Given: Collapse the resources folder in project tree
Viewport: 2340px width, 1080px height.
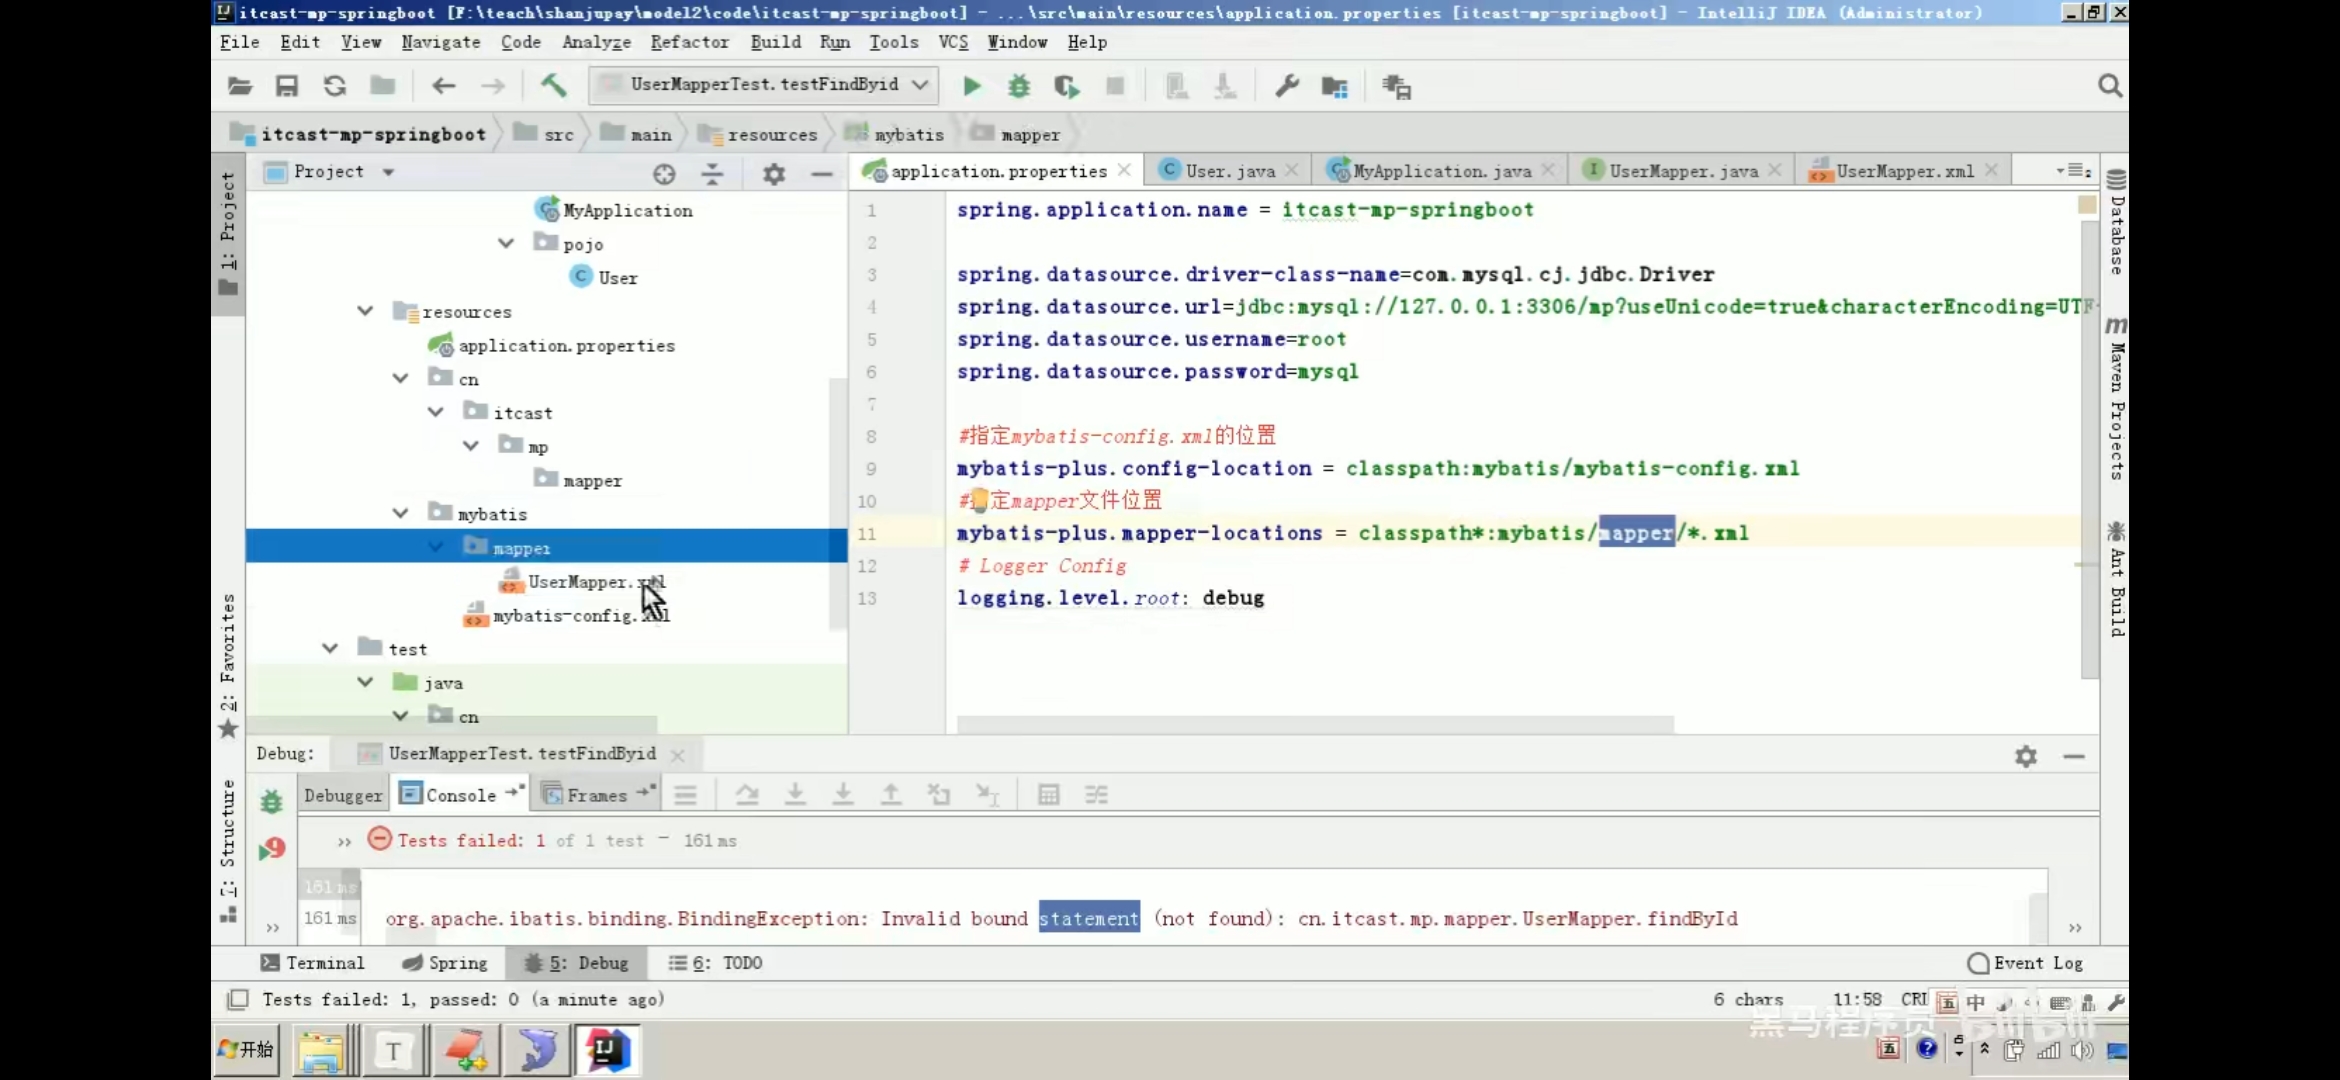Looking at the screenshot, I should [x=365, y=311].
